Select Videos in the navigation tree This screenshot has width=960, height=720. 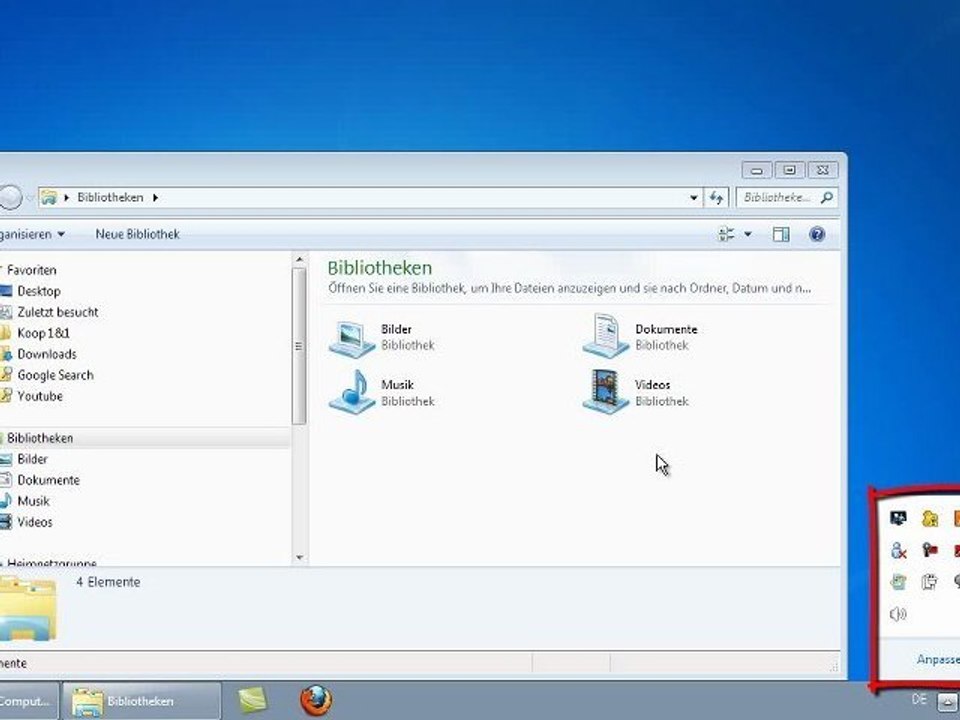pos(35,522)
